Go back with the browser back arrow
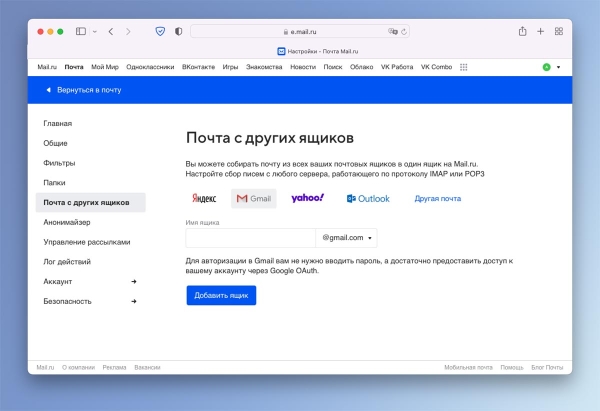This screenshot has width=600, height=411. coord(111,31)
